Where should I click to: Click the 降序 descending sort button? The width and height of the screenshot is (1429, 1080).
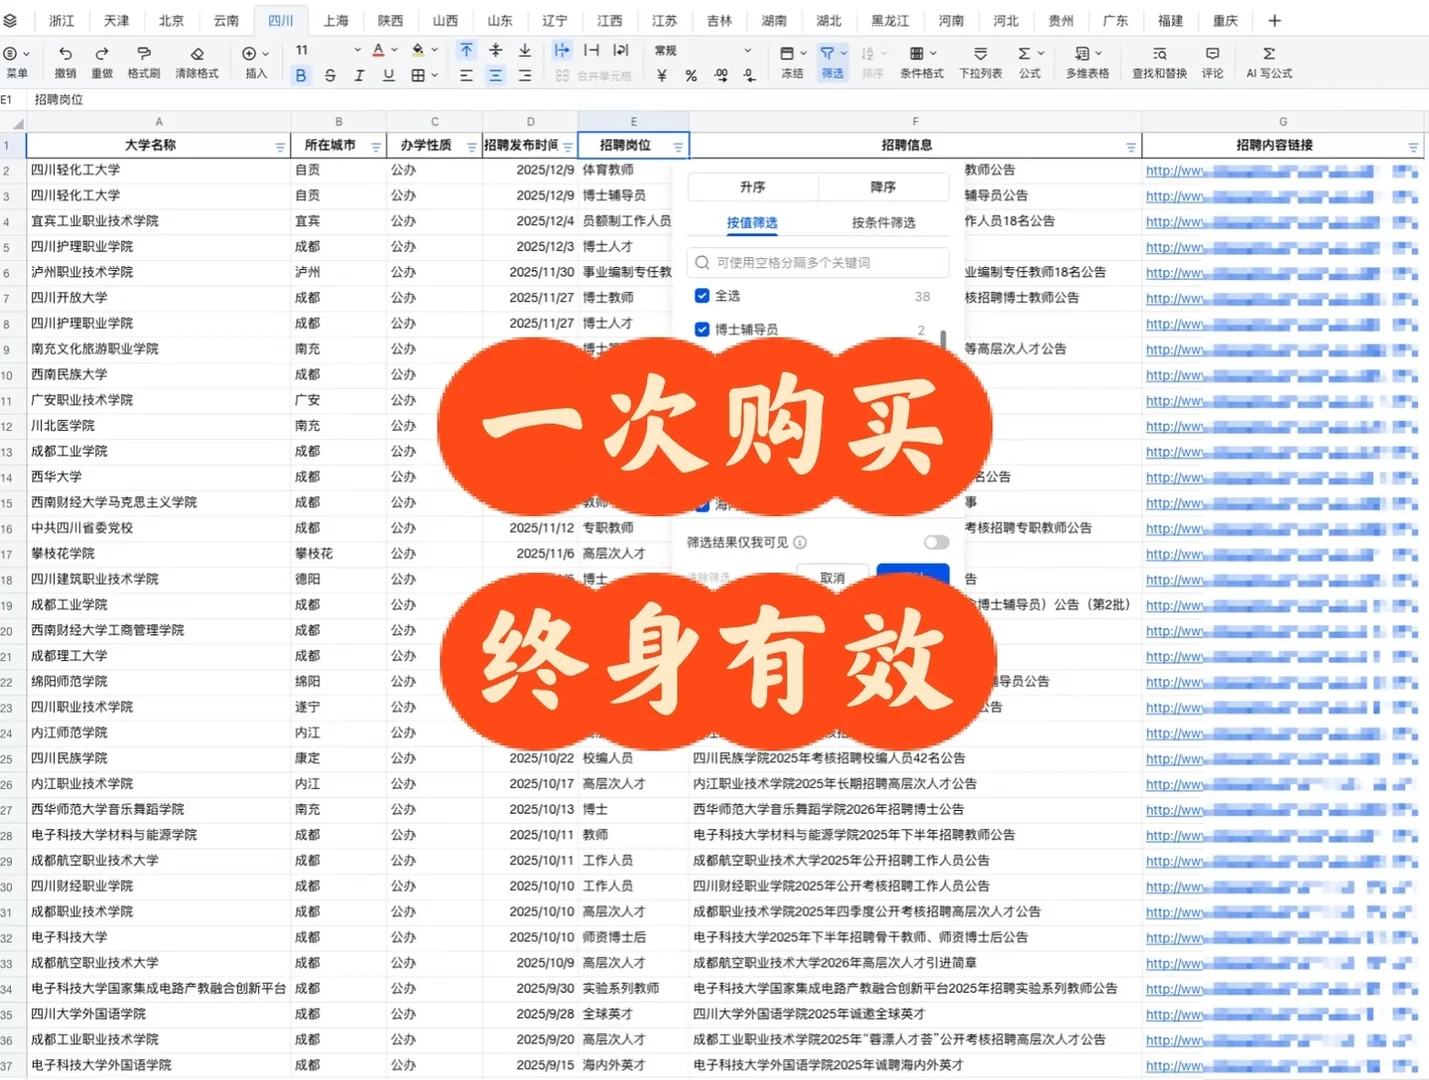point(884,186)
